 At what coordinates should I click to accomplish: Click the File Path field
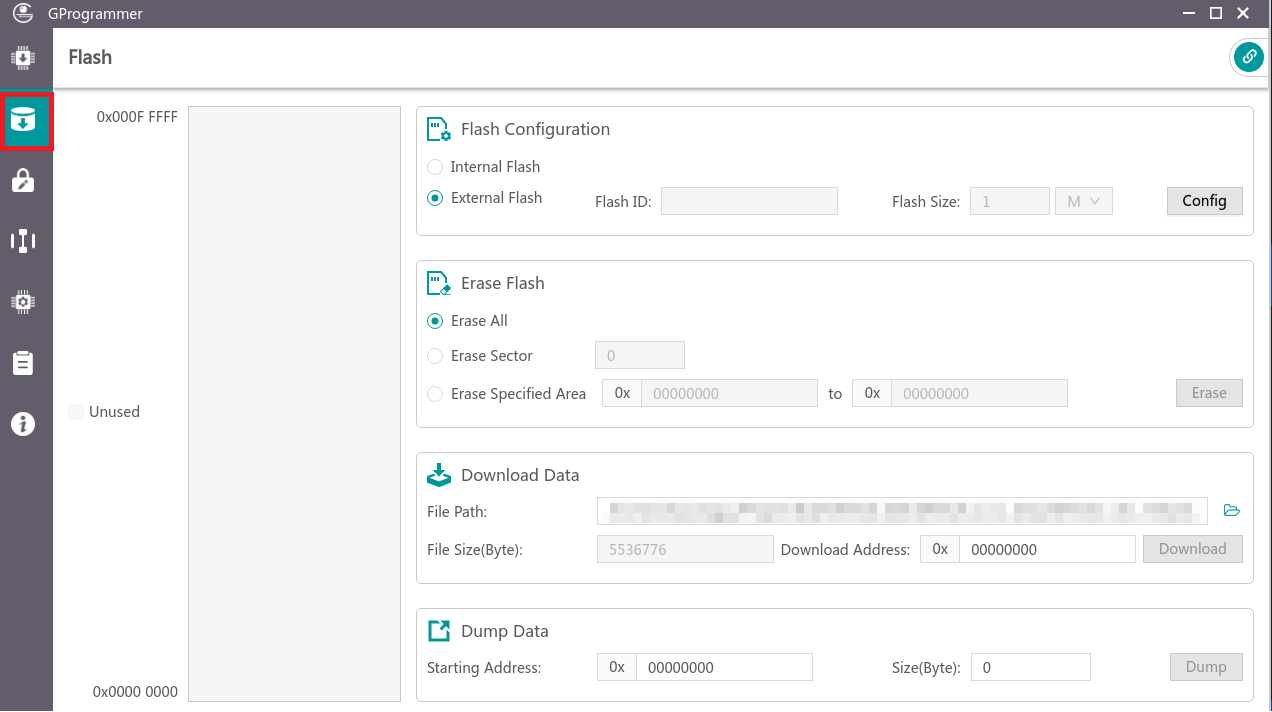click(903, 511)
